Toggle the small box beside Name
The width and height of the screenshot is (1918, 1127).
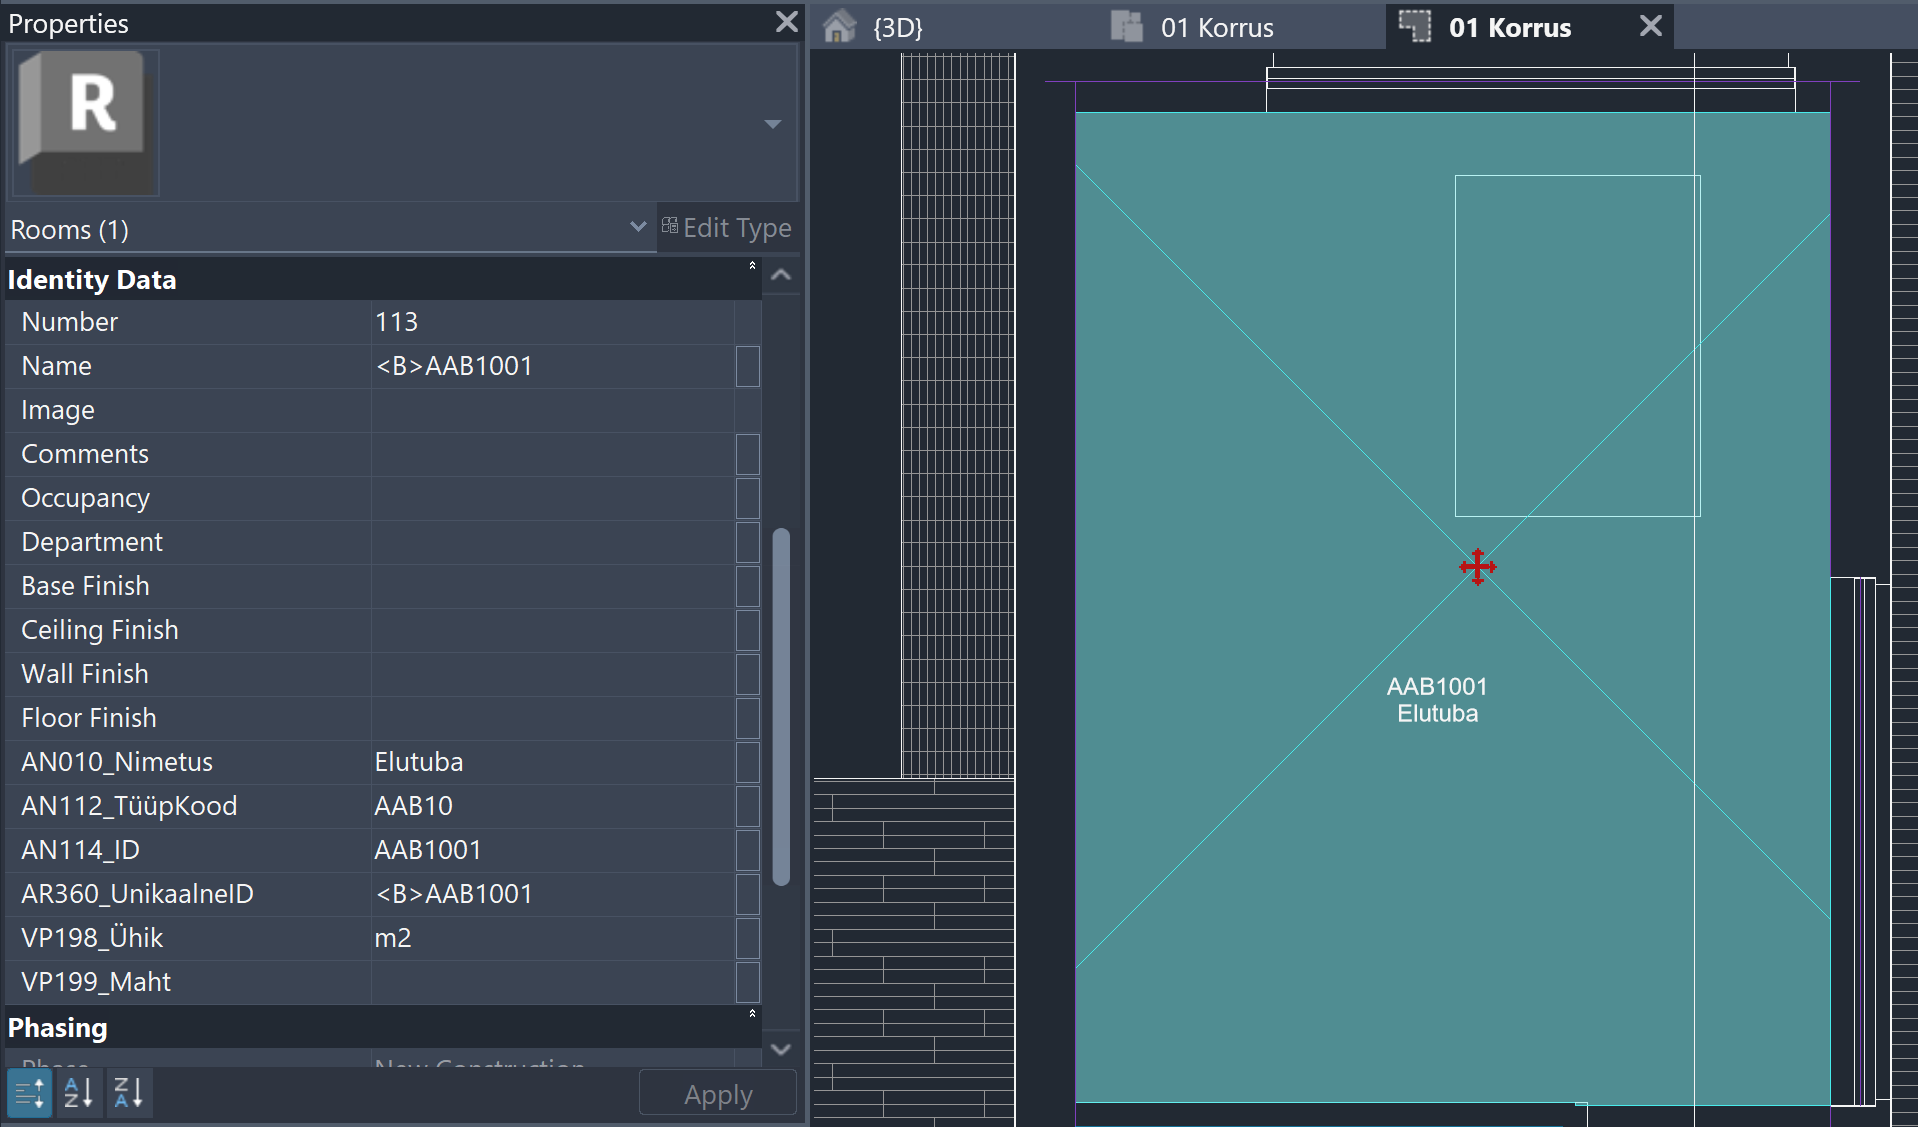[747, 366]
